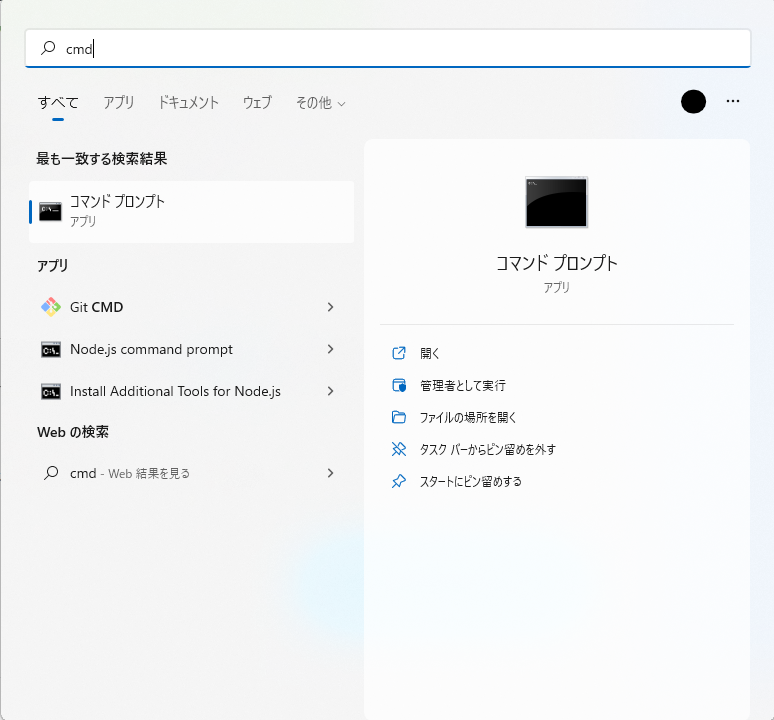The width and height of the screenshot is (774, 720).
Task: Click the large Command Prompt preview thumbnail
Action: pos(556,202)
